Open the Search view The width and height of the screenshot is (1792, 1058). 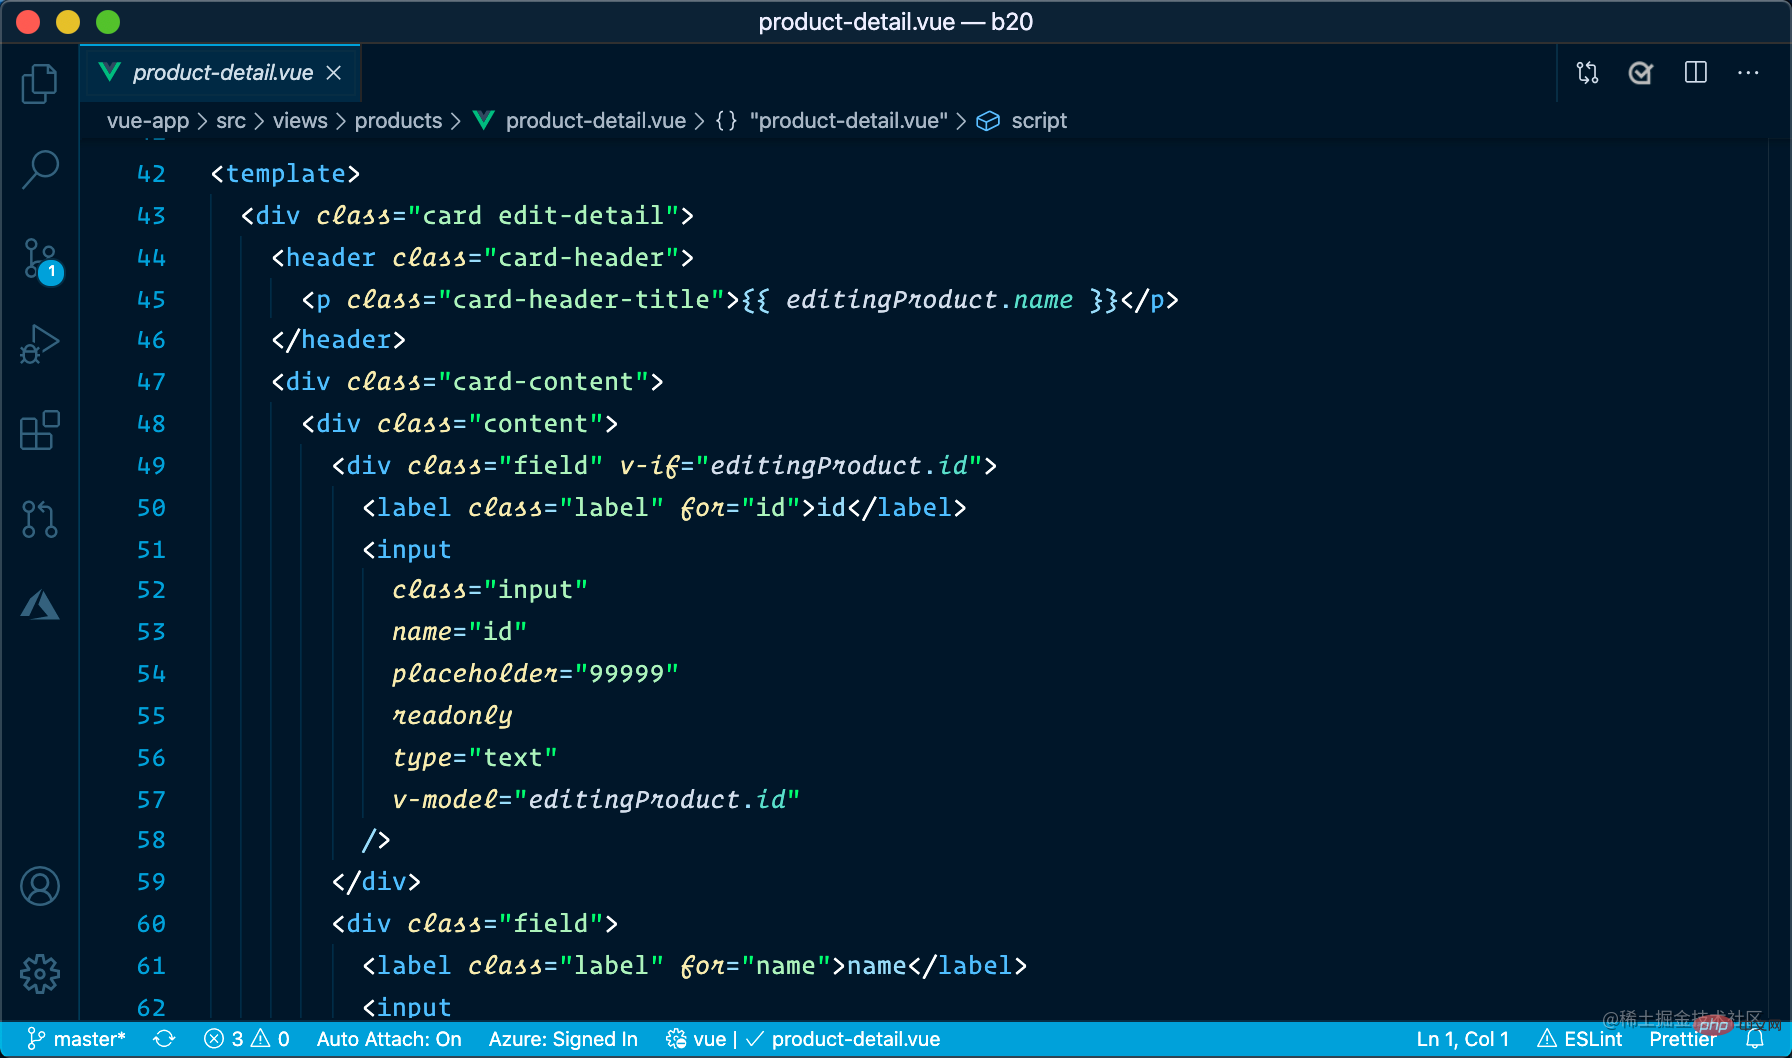pyautogui.click(x=39, y=171)
